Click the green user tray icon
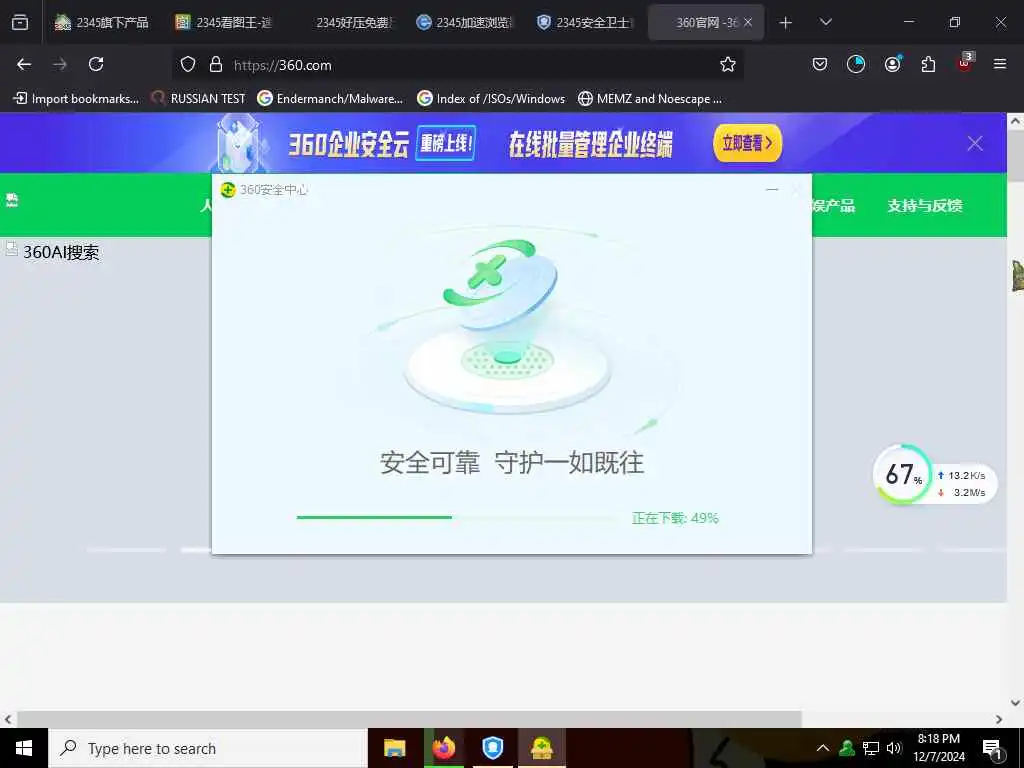This screenshot has height=768, width=1024. (847, 748)
